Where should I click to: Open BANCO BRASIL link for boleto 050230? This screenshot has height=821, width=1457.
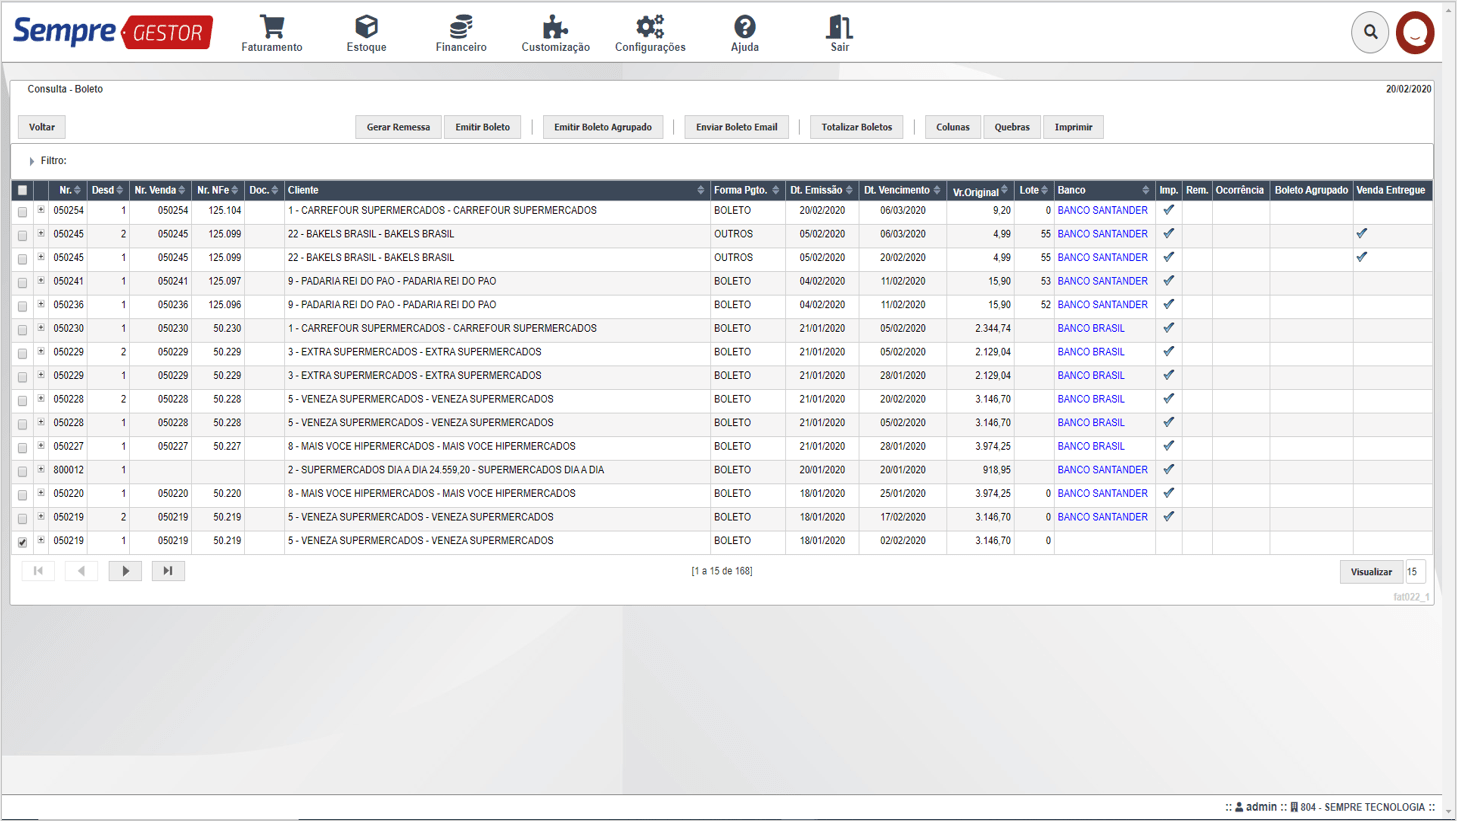(x=1091, y=329)
